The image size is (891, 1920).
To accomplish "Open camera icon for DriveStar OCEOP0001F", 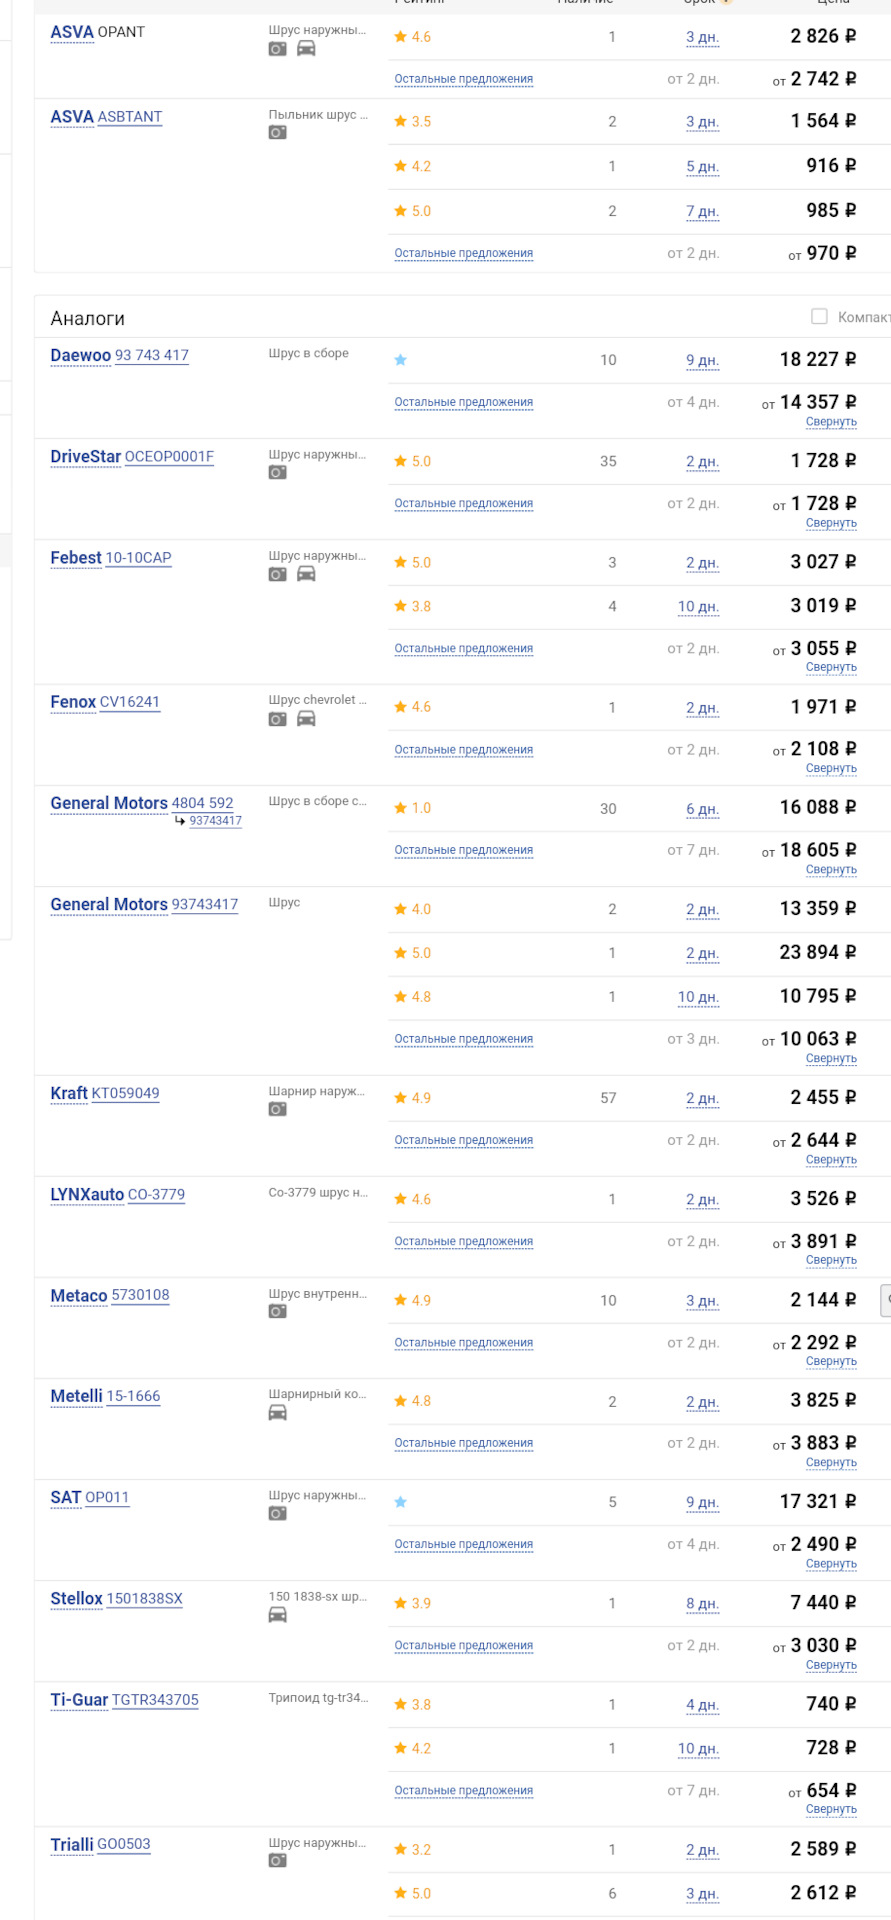I will click(x=277, y=473).
